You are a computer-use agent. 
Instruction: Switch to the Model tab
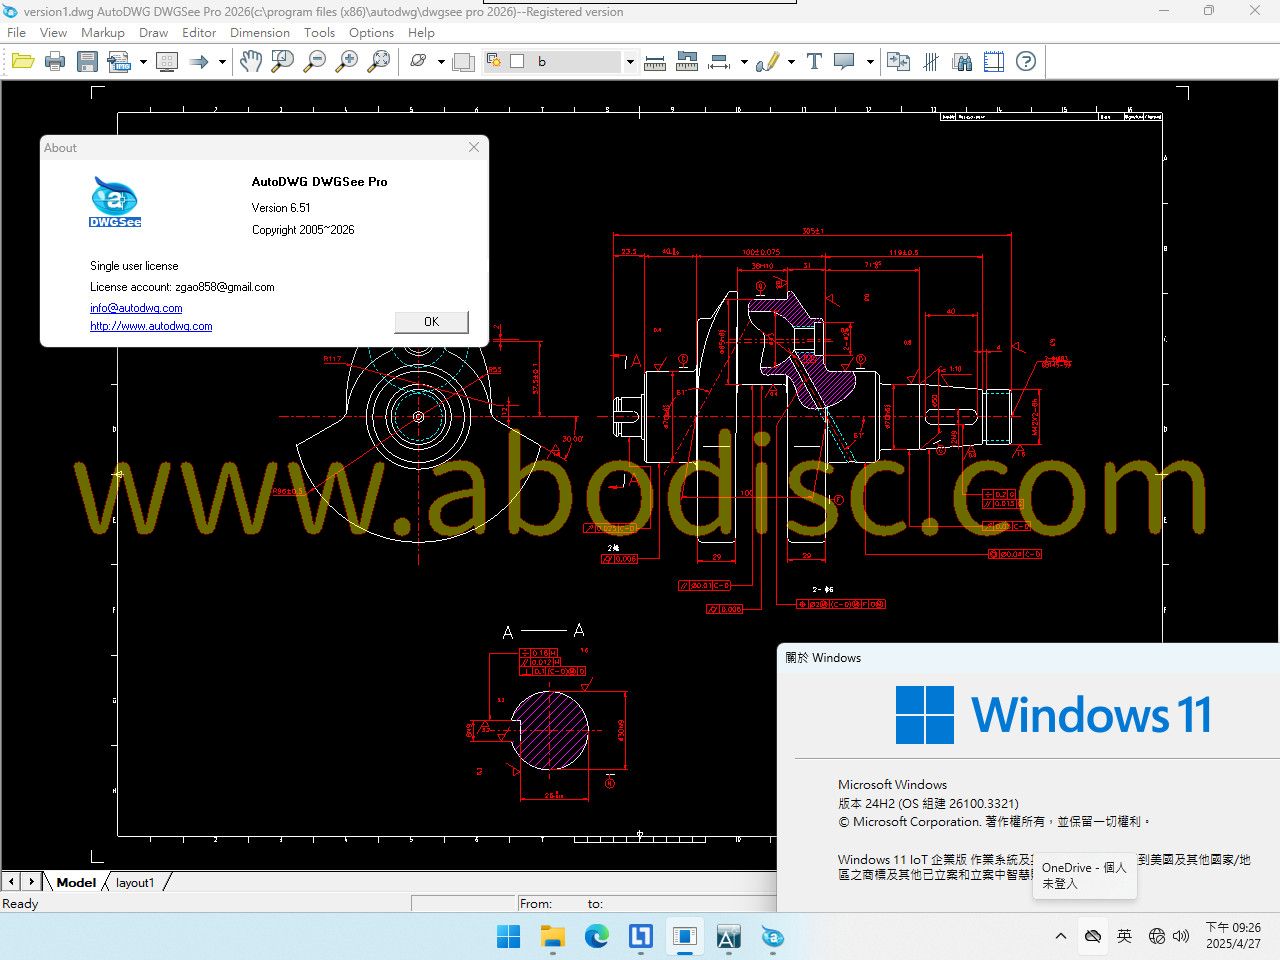tap(76, 882)
